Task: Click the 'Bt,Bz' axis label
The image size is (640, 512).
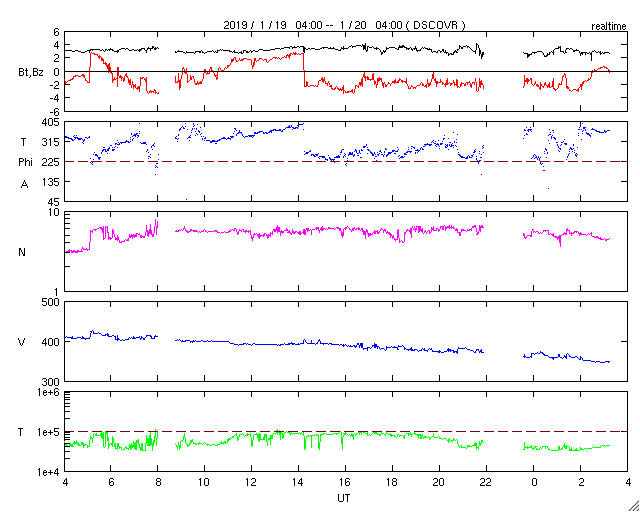Action: pyautogui.click(x=31, y=74)
